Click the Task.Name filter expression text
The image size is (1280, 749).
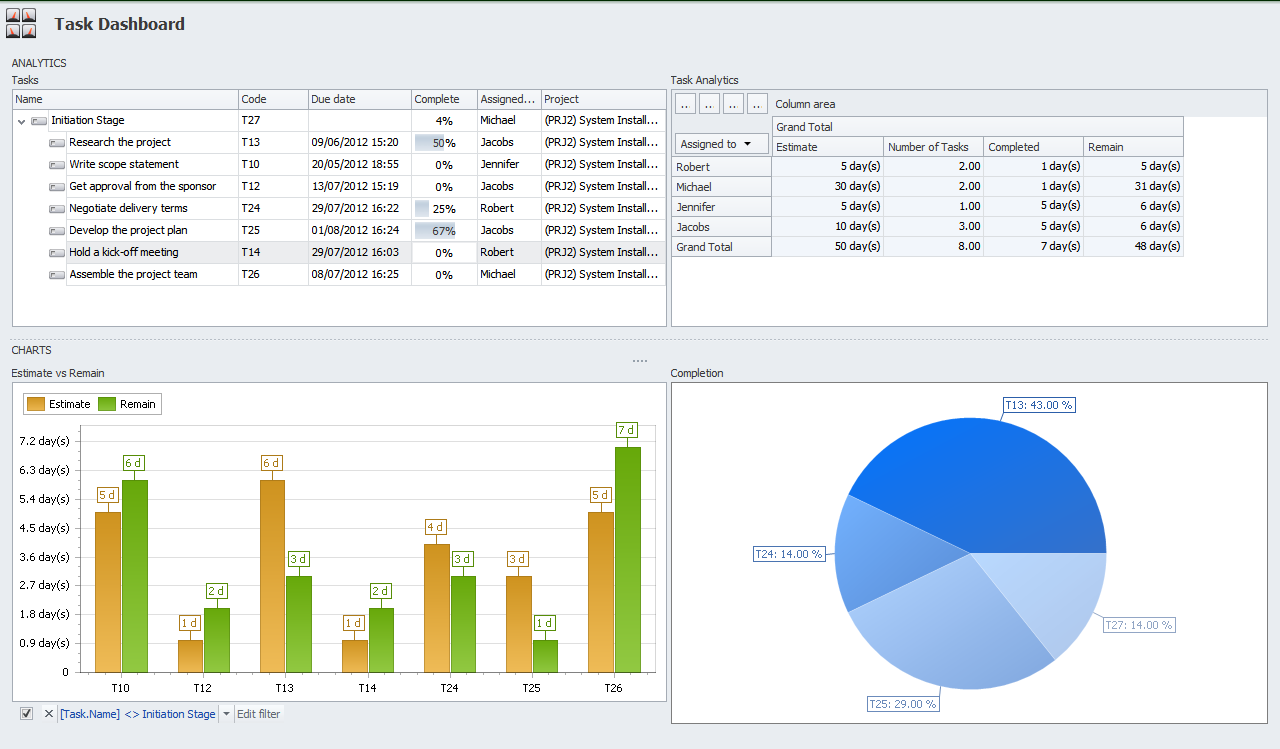coord(137,714)
